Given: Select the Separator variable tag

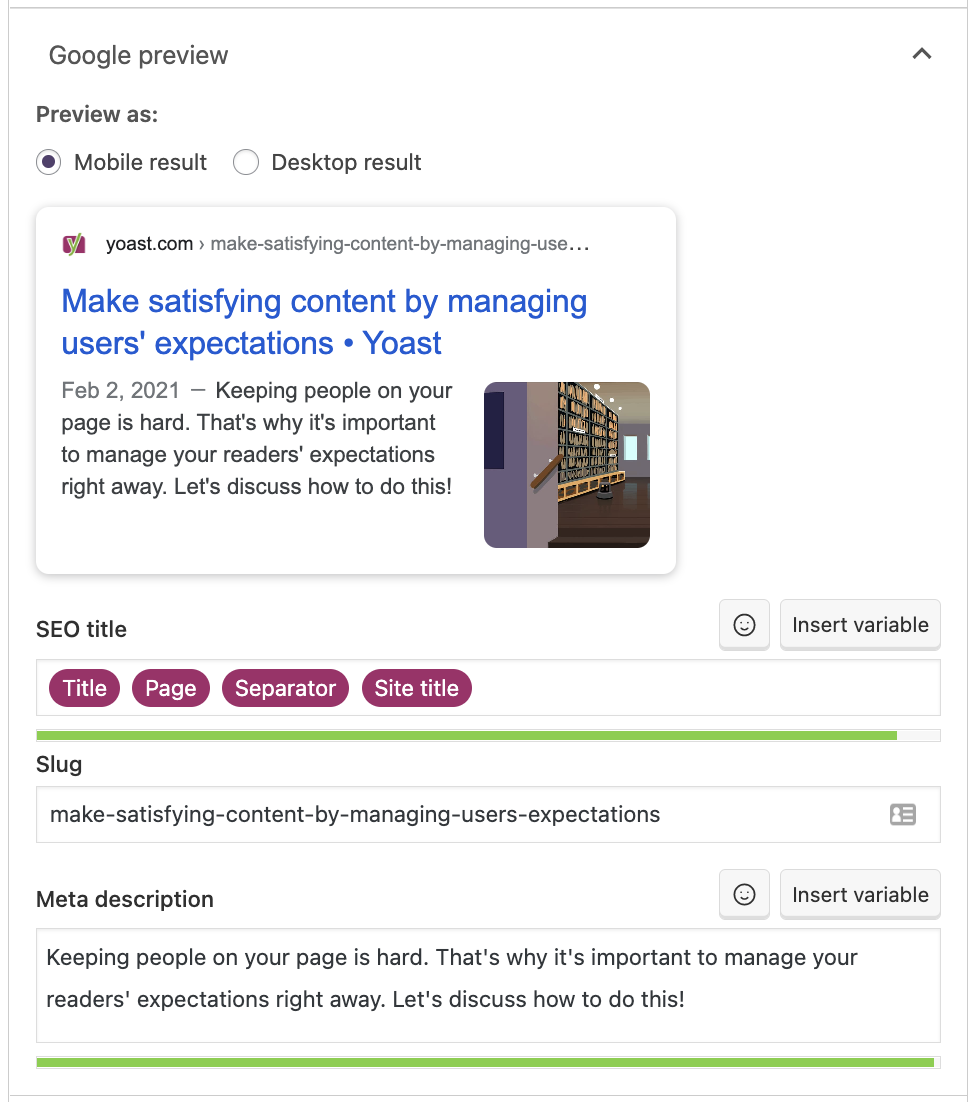Looking at the screenshot, I should pos(285,688).
